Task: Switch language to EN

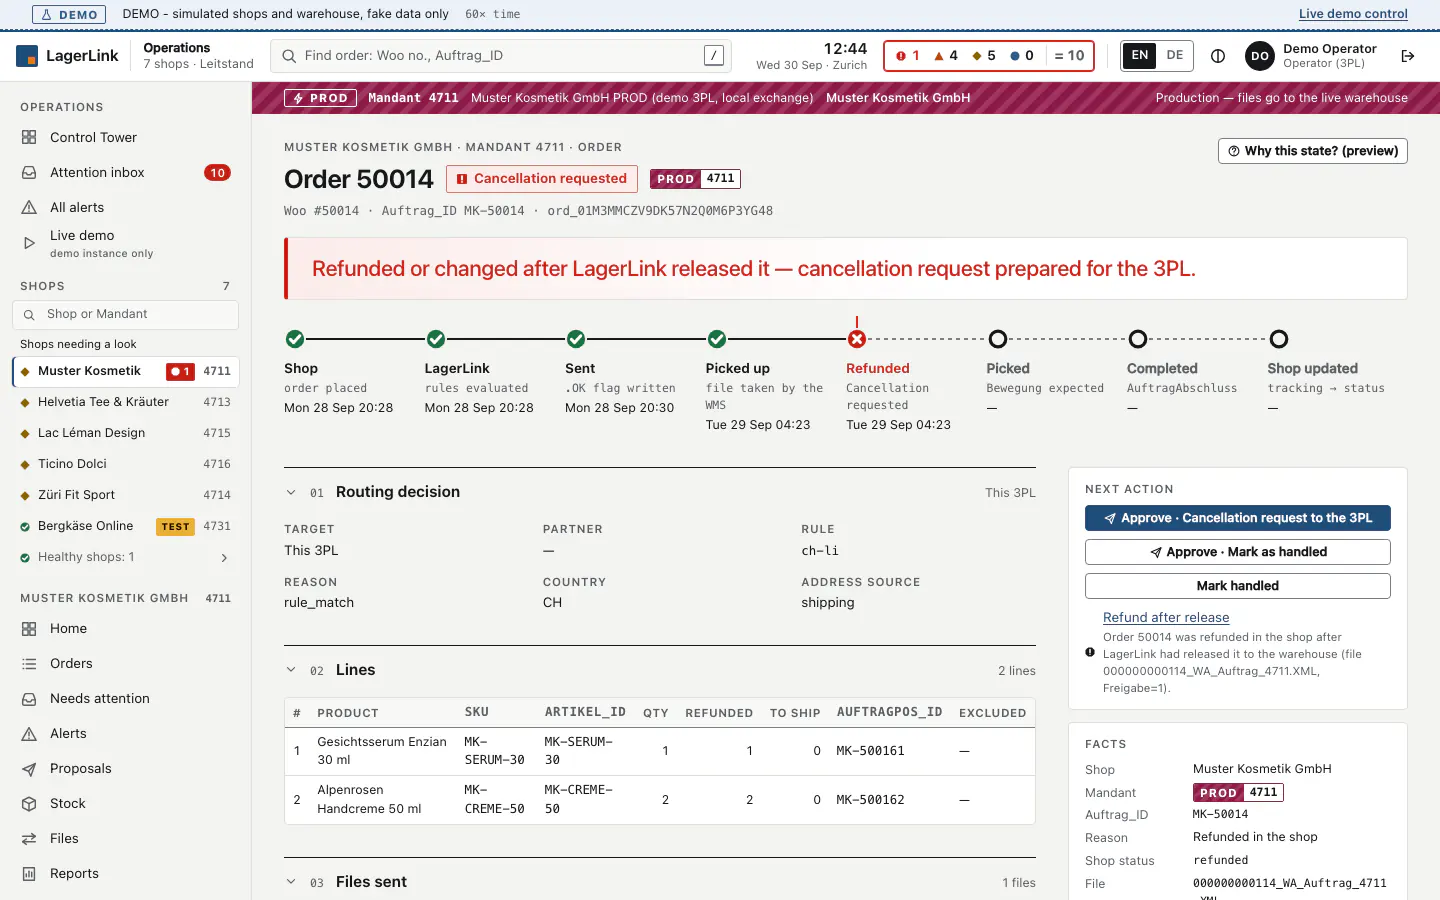Action: point(1140,55)
